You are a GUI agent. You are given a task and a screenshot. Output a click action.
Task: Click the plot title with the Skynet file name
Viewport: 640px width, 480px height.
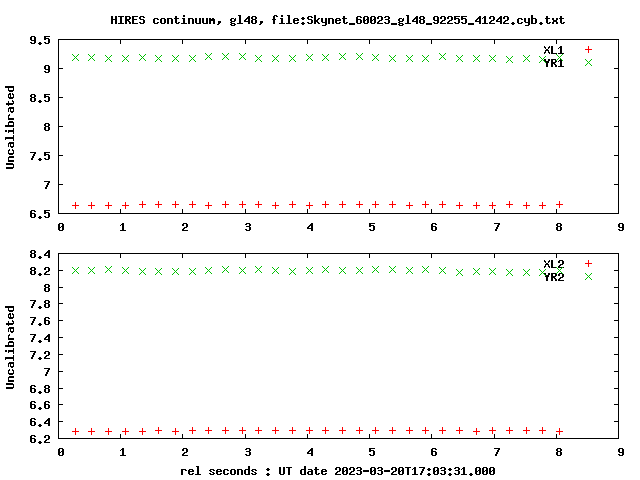point(338,20)
